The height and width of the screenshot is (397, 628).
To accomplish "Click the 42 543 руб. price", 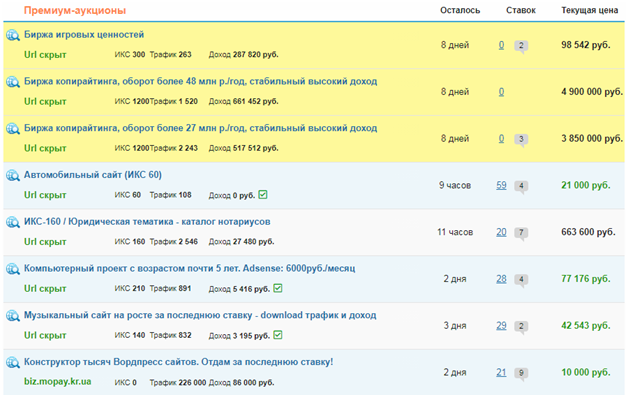I will pos(586,326).
